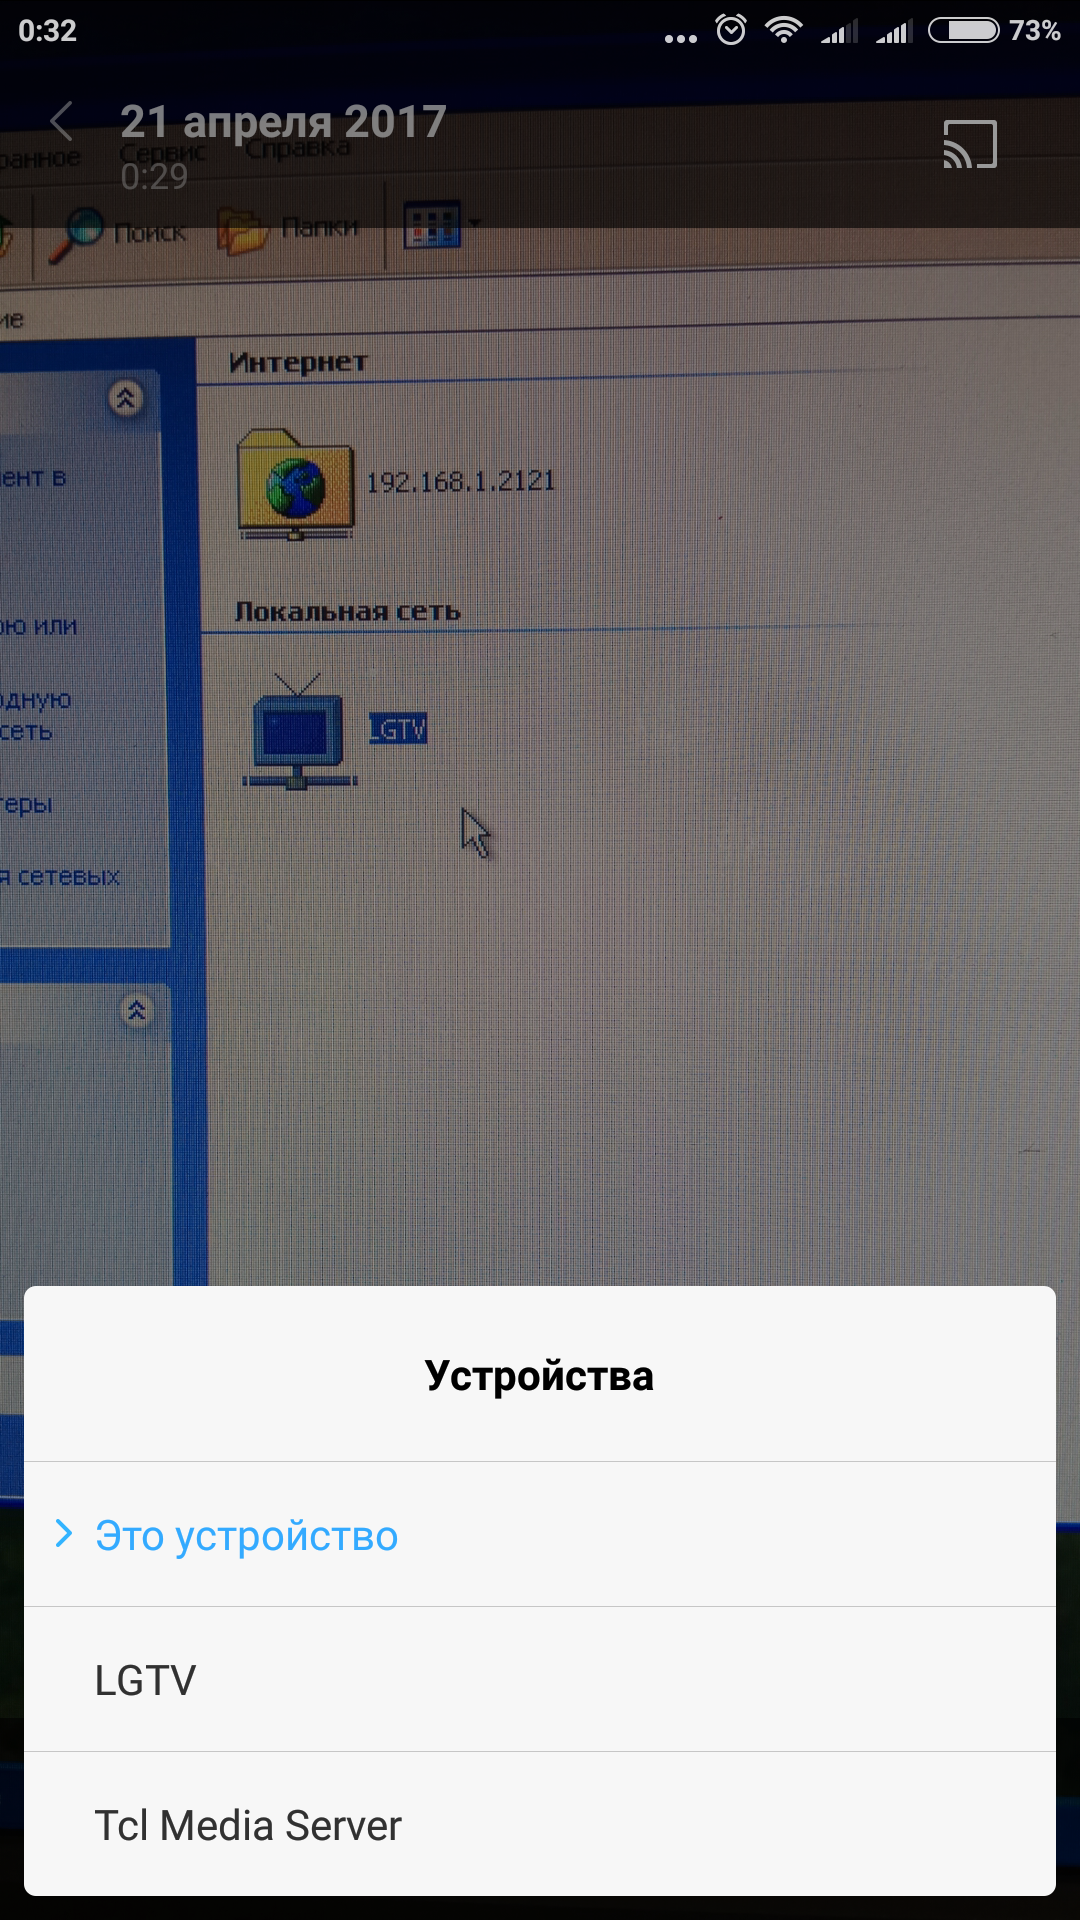The height and width of the screenshot is (1920, 1080).
Task: Tap the photo time "0:29"
Action: [x=154, y=177]
